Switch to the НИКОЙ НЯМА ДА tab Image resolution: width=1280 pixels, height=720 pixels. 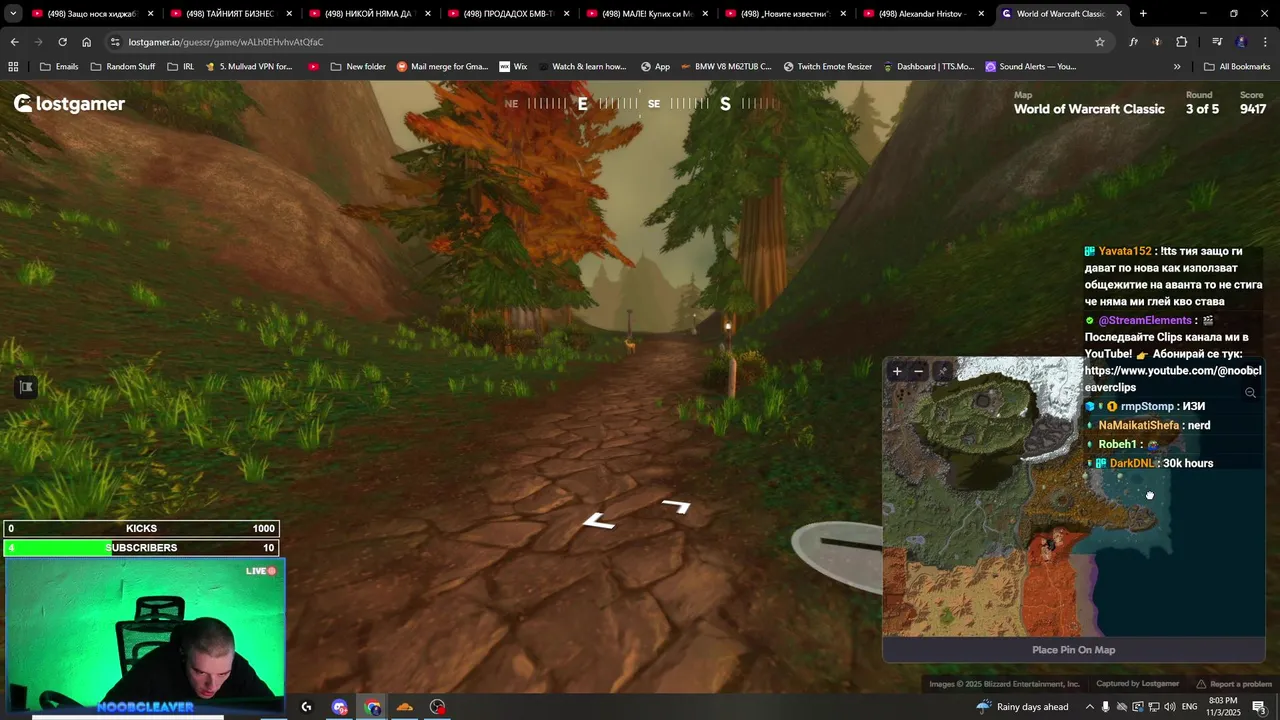coord(370,14)
